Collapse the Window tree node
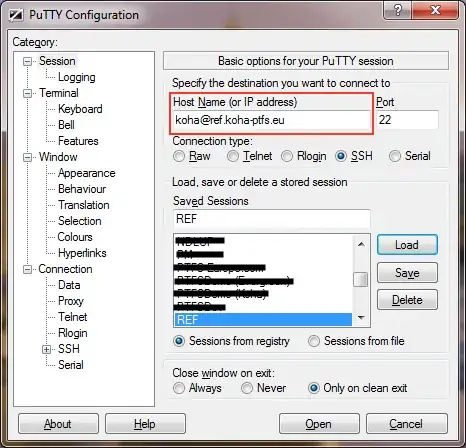The height and width of the screenshot is (448, 466). [x=27, y=157]
